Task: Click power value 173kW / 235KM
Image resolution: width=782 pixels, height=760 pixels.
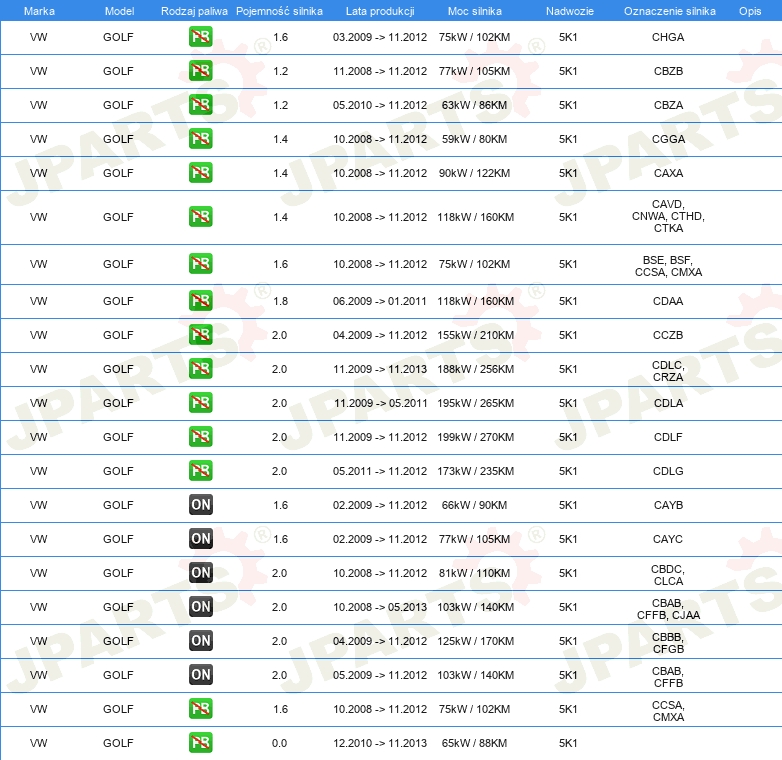Action: [x=475, y=470]
